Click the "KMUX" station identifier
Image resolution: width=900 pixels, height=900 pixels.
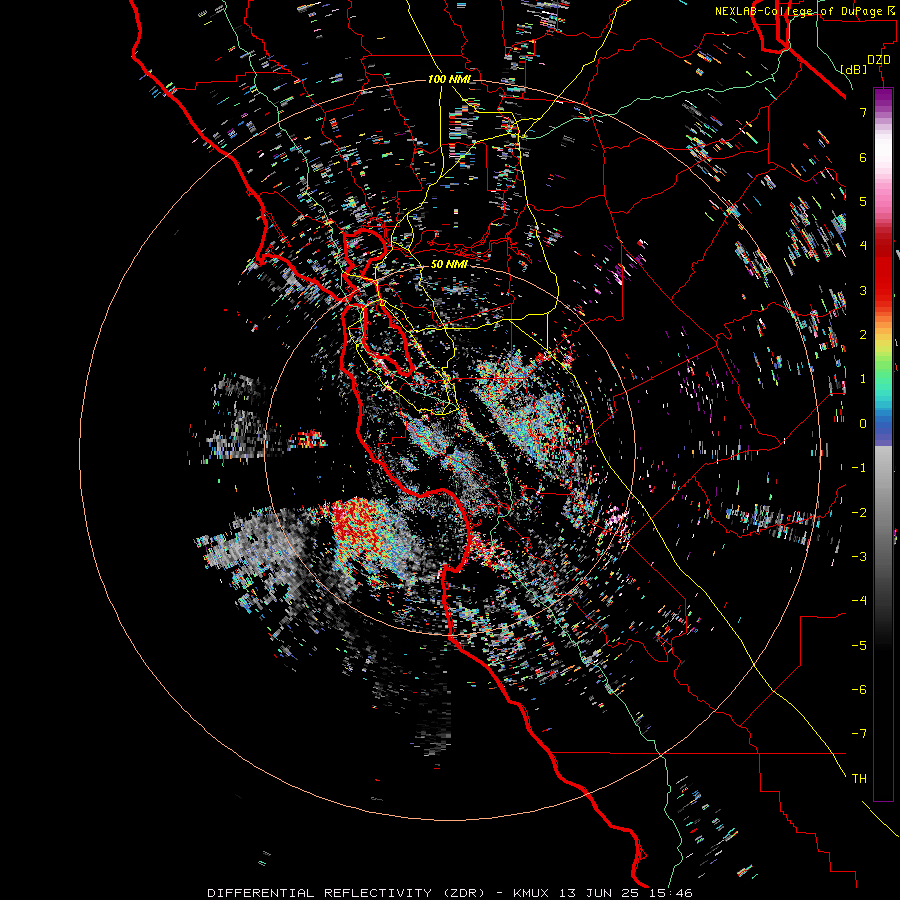(x=531, y=893)
